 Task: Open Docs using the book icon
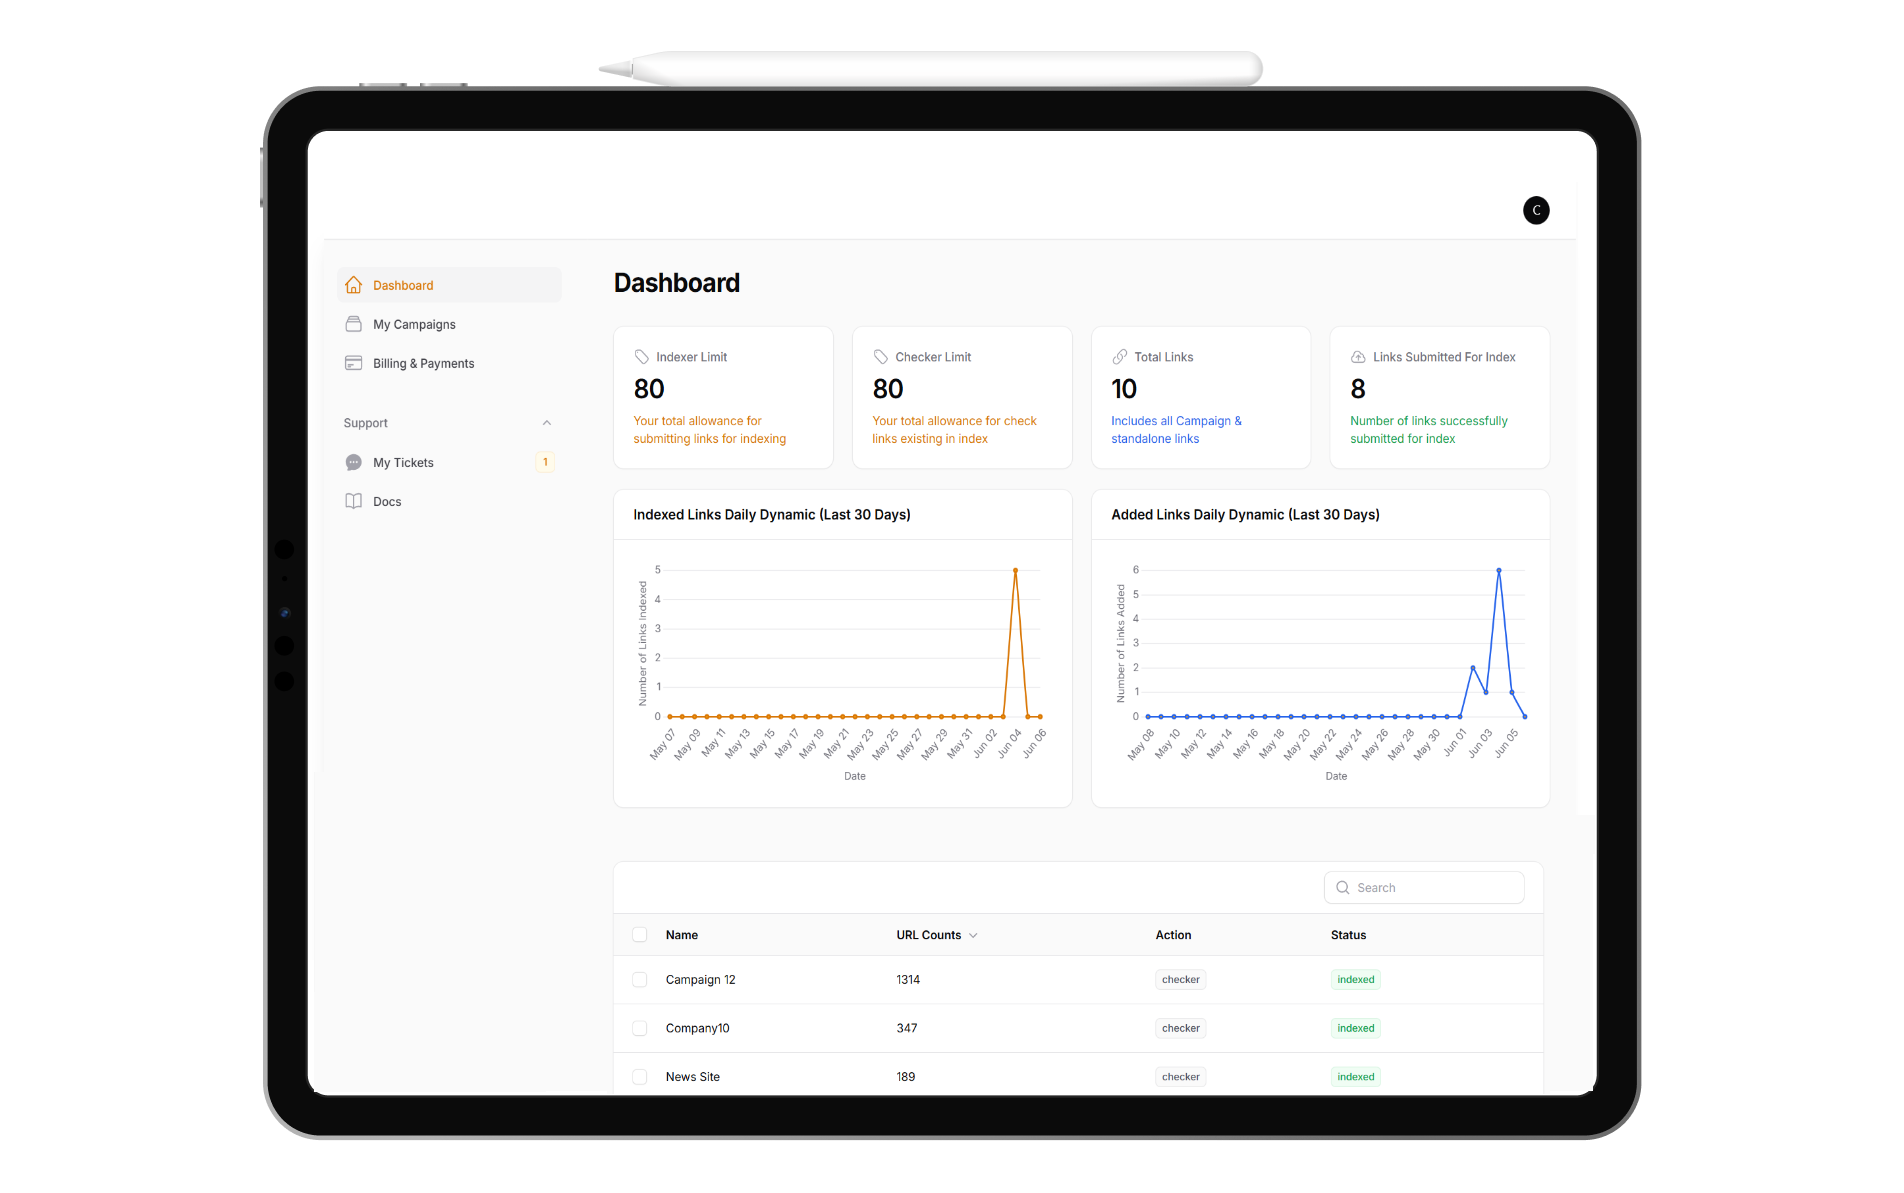coord(354,500)
